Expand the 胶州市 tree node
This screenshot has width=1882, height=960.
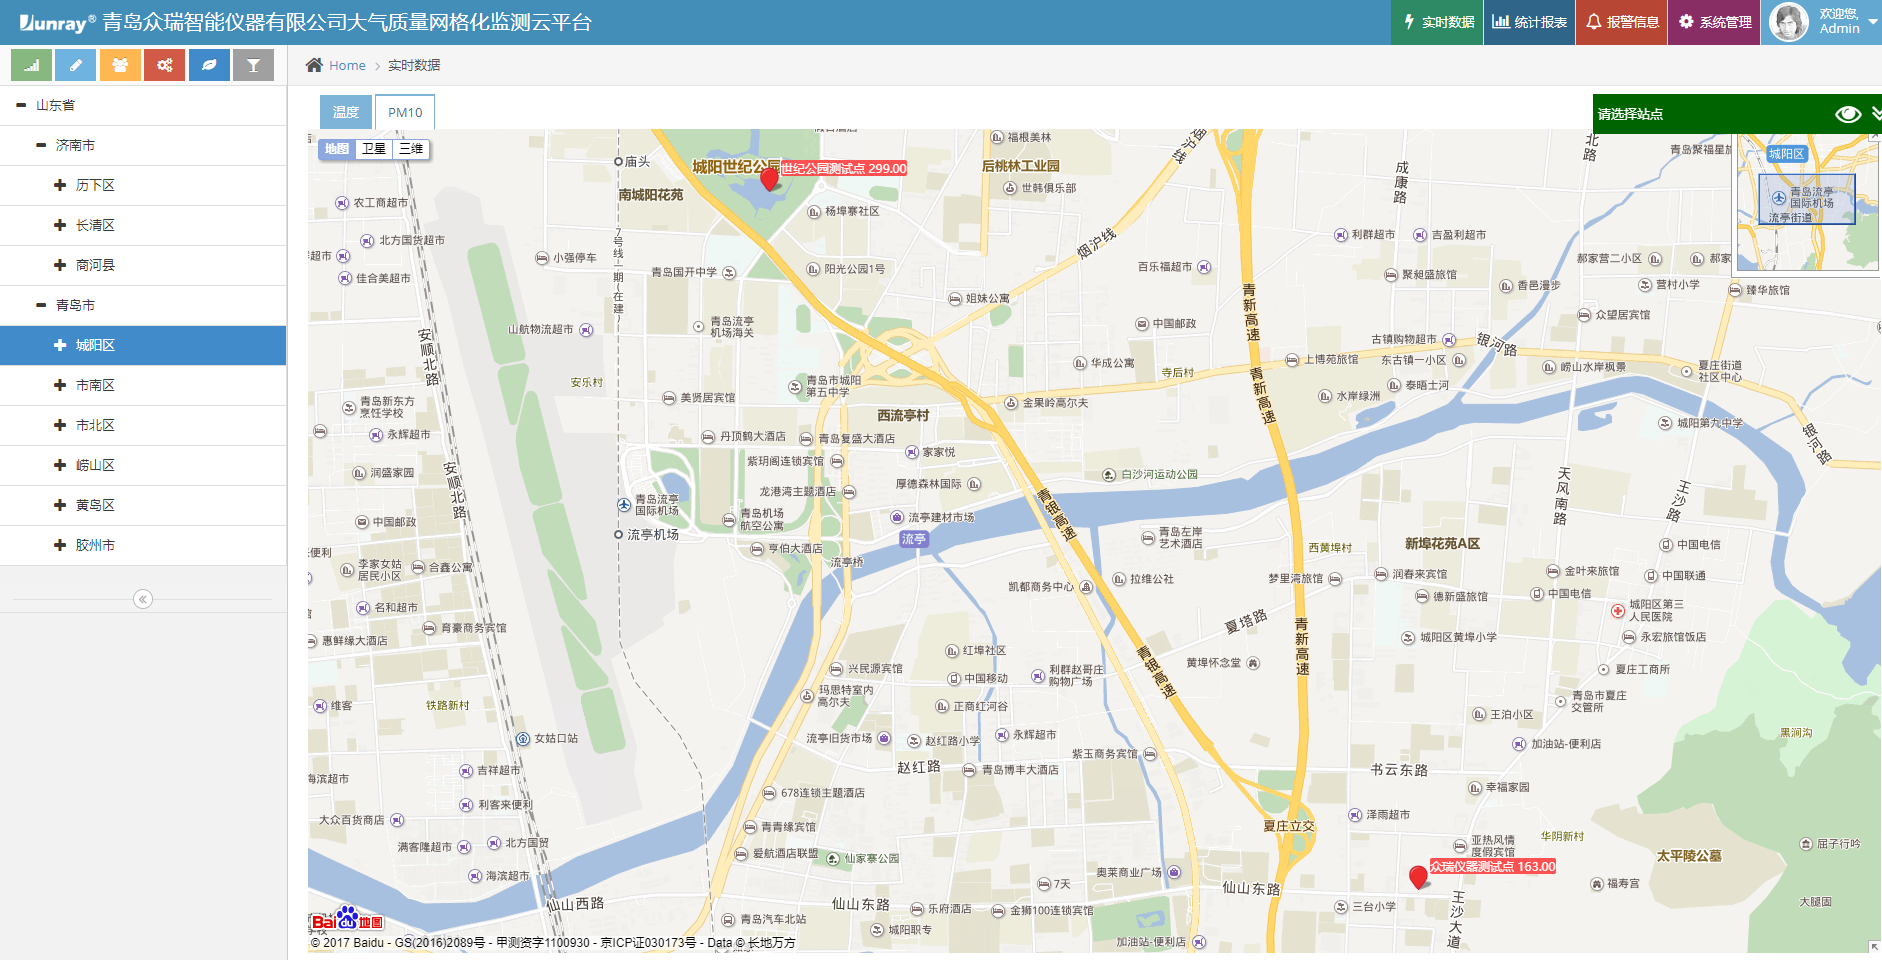[x=60, y=545]
